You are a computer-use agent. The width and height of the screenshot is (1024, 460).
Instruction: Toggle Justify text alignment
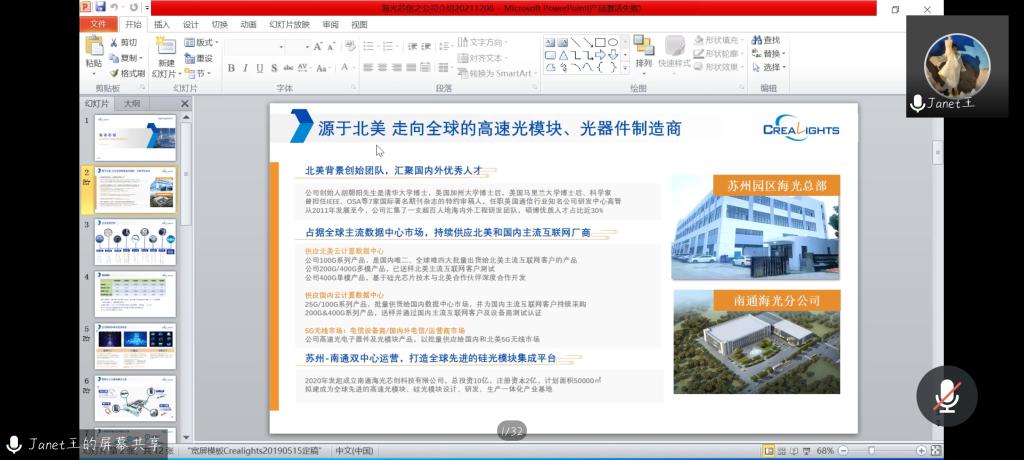[x=411, y=68]
